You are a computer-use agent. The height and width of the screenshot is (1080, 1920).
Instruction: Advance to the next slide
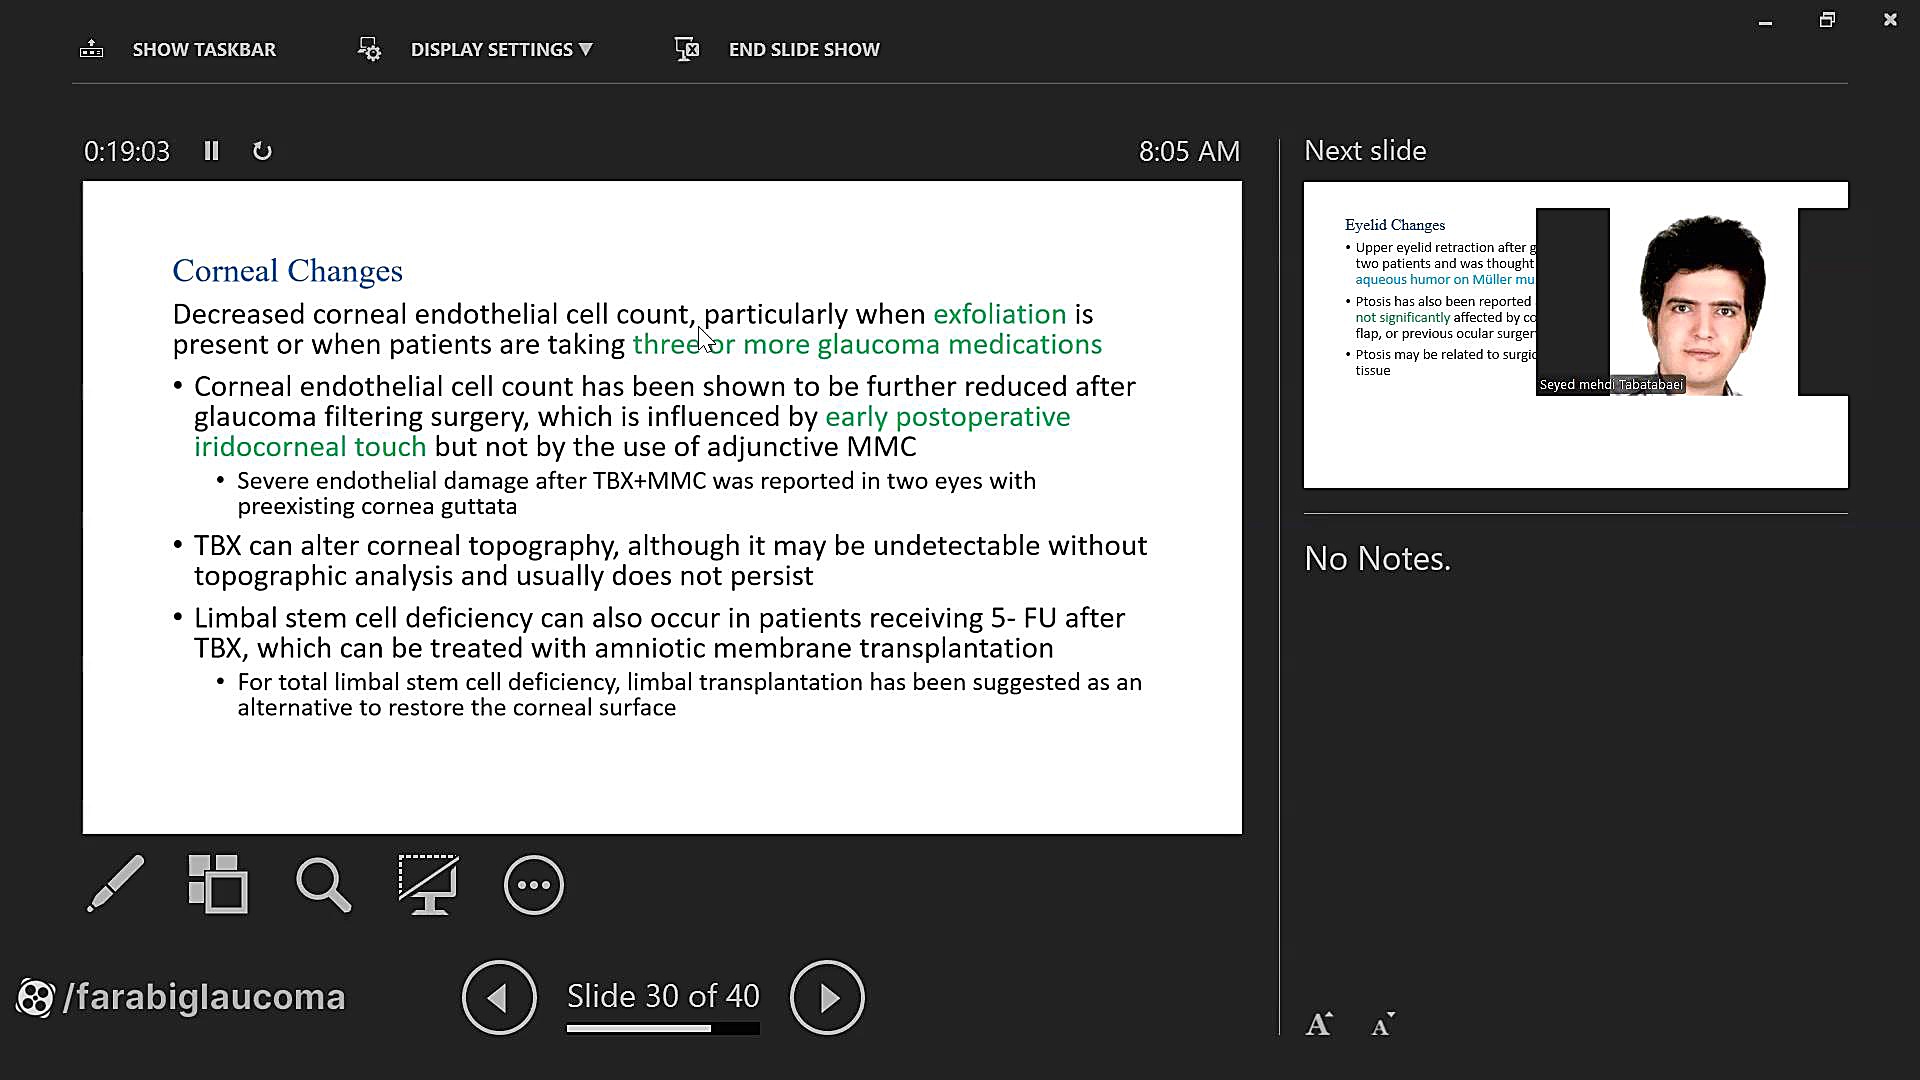click(x=827, y=997)
